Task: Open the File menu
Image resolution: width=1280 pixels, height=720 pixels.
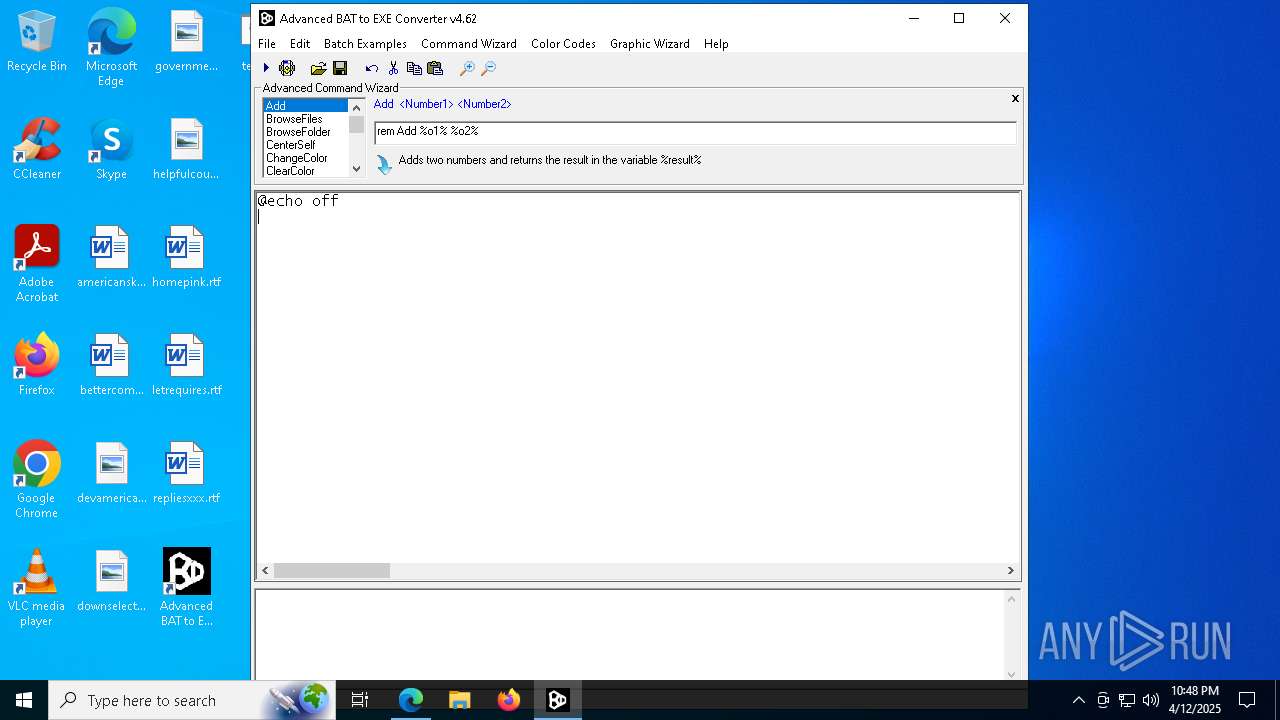Action: click(x=267, y=44)
